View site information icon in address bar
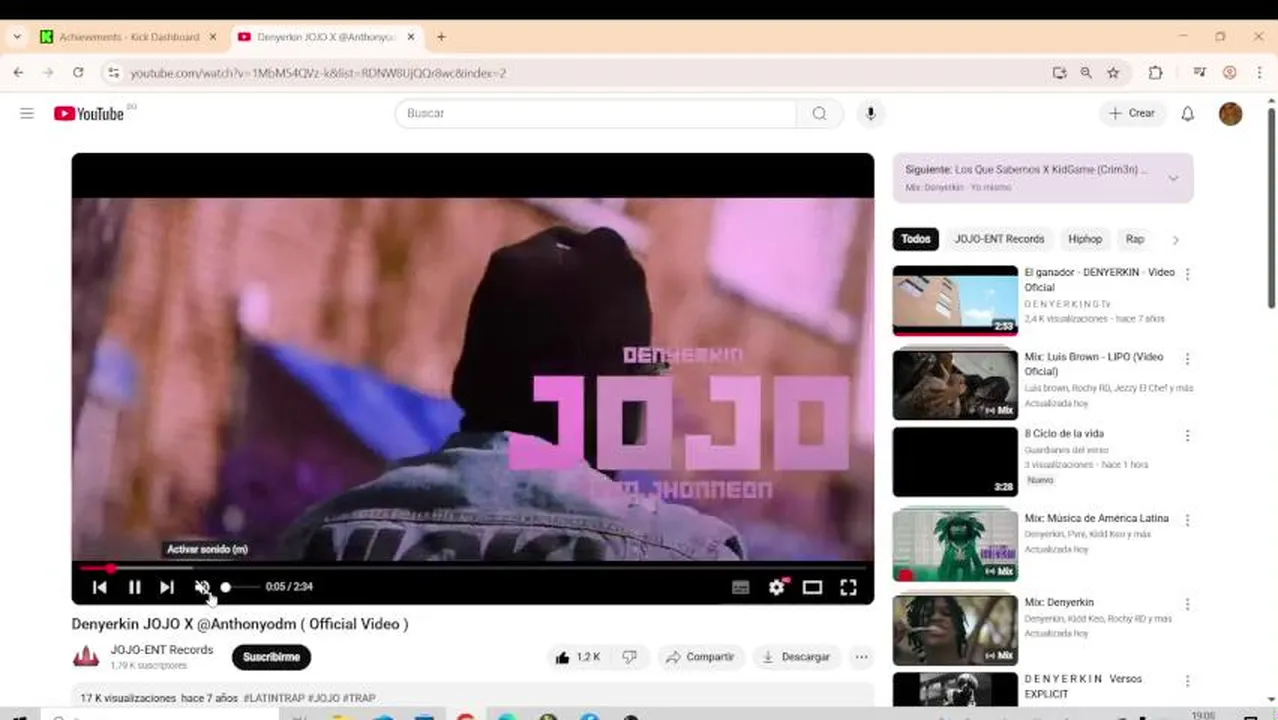Image resolution: width=1278 pixels, height=720 pixels. click(114, 73)
